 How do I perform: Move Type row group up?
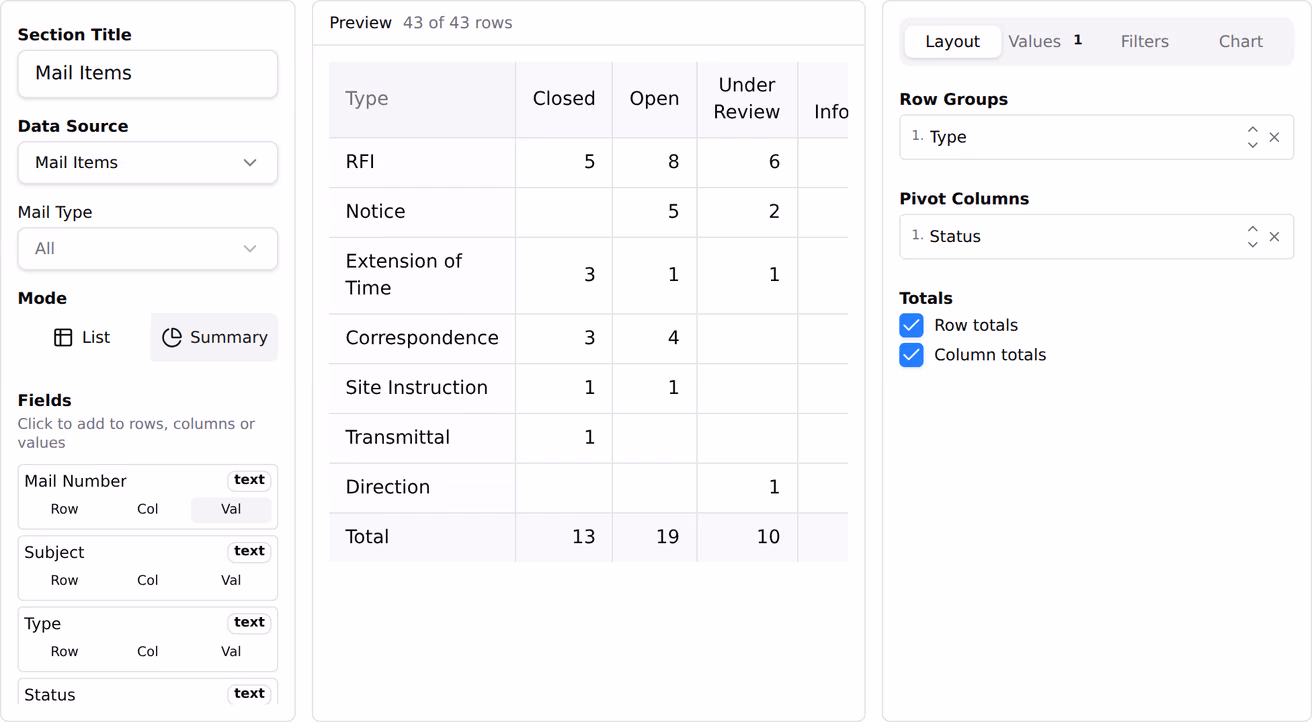[1253, 130]
